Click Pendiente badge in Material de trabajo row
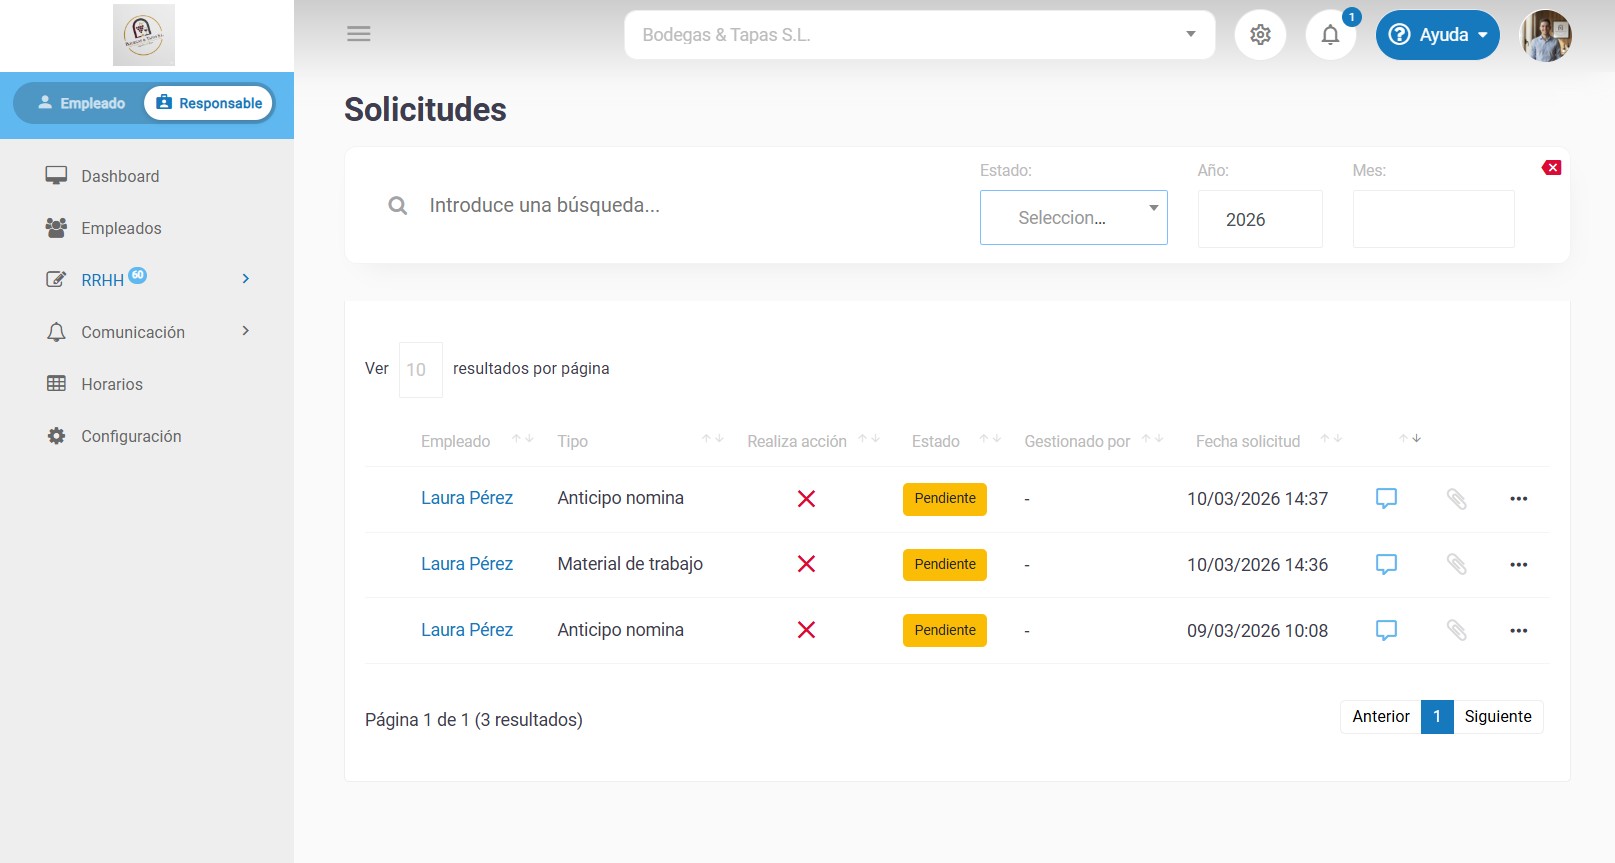The image size is (1615, 863). [945, 565]
